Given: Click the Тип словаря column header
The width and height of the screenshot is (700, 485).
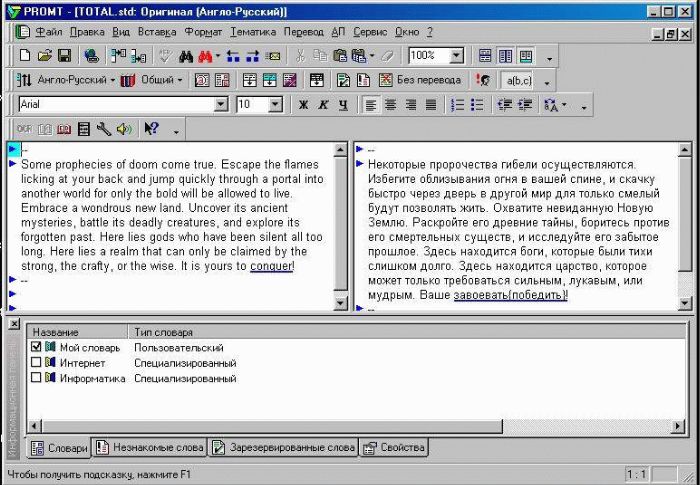Looking at the screenshot, I should [407, 332].
